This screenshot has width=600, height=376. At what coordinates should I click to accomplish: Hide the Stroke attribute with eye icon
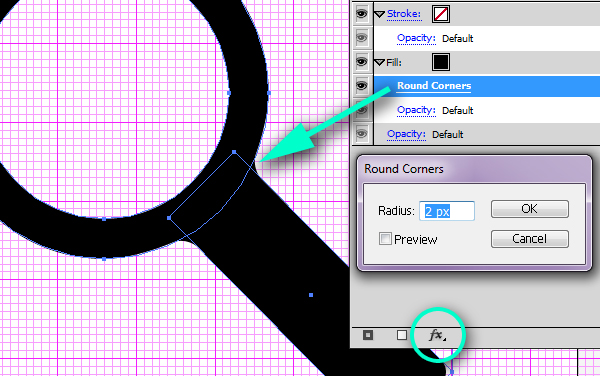tap(362, 14)
